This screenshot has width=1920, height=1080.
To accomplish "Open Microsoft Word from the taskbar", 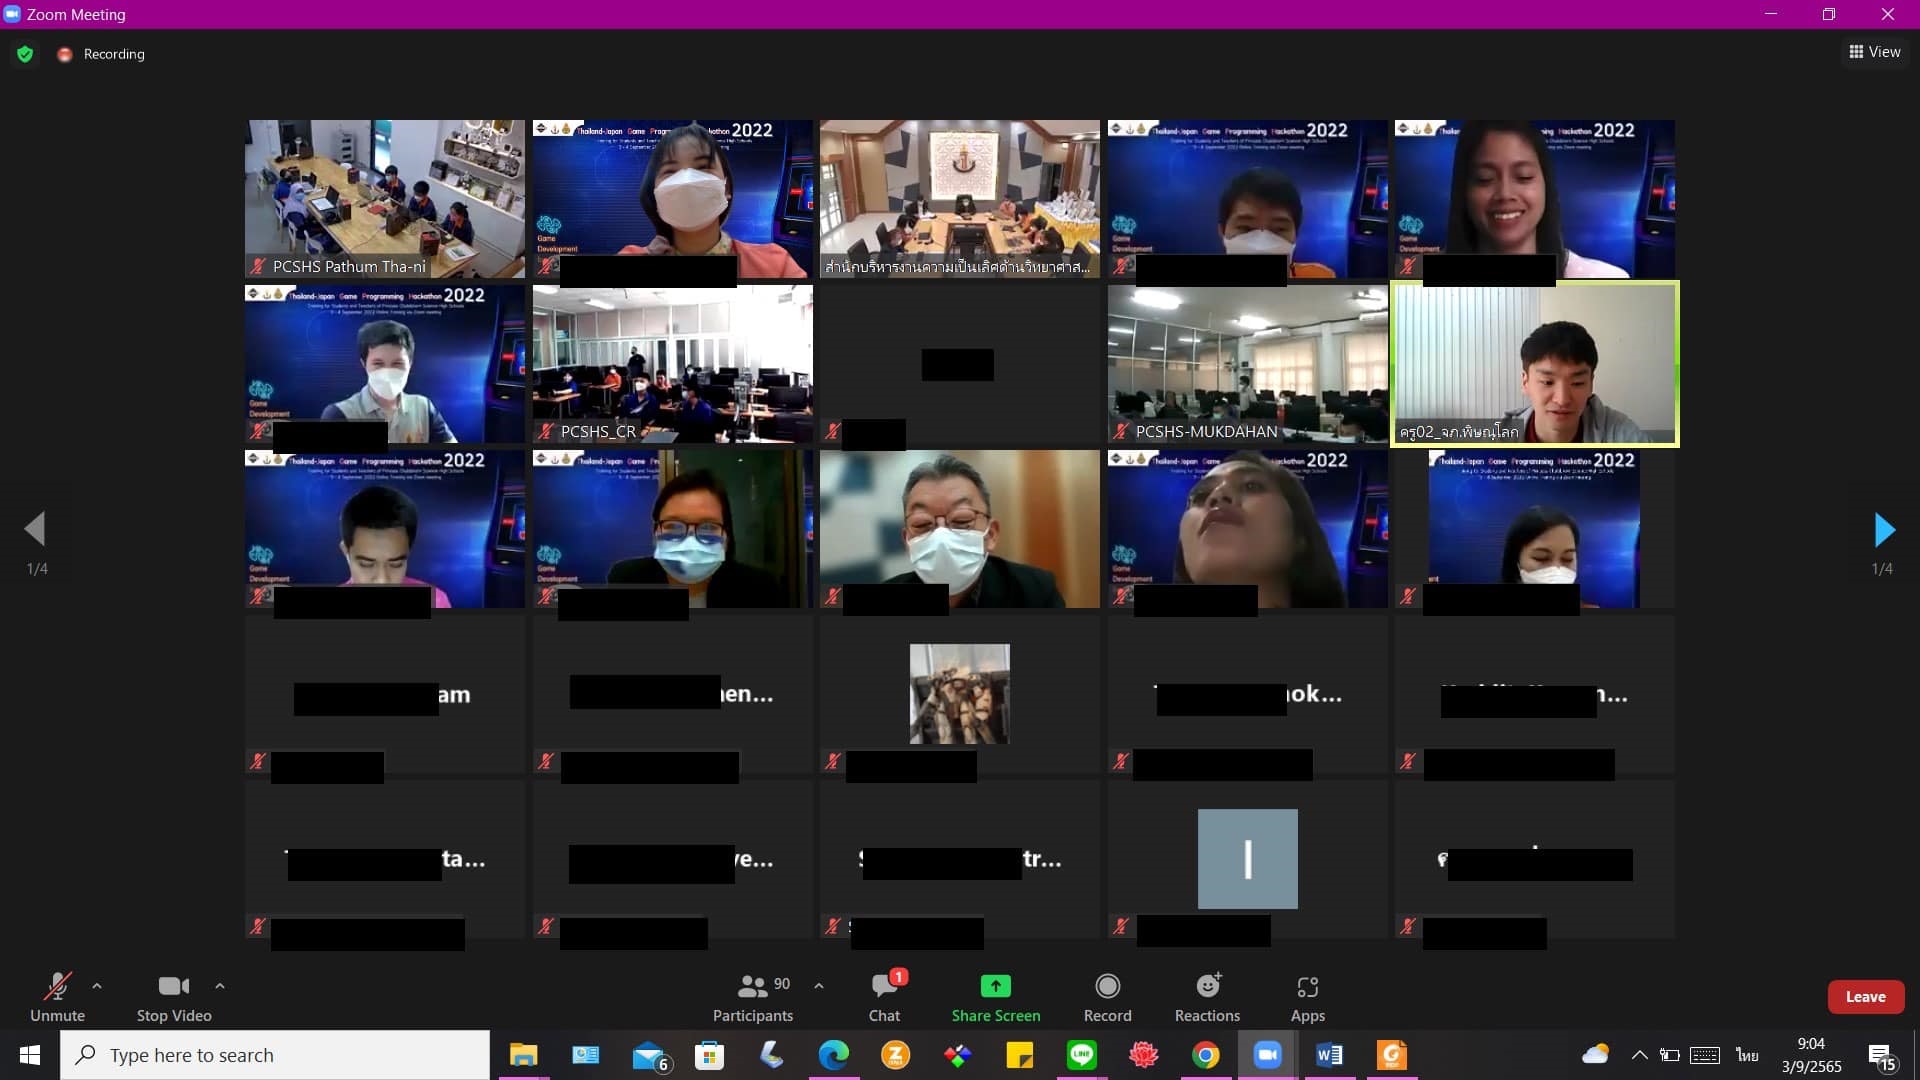I will 1329,1055.
